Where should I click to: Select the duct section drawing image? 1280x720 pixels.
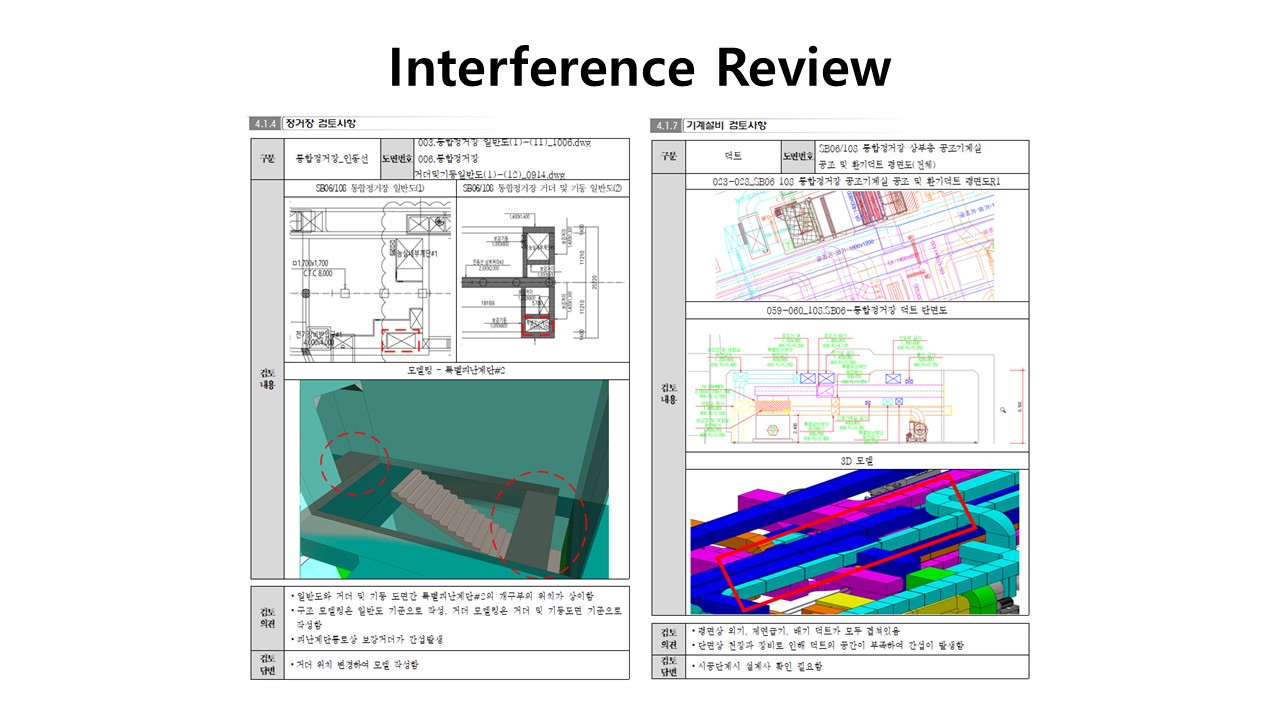[x=857, y=385]
